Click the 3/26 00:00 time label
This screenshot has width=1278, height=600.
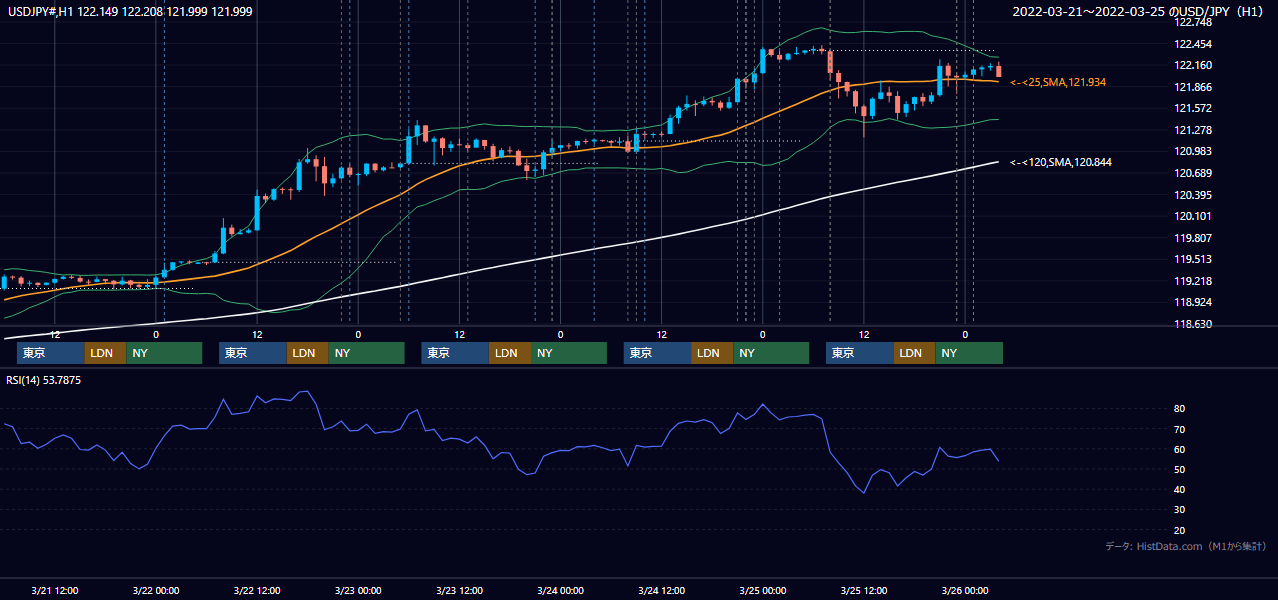964,590
